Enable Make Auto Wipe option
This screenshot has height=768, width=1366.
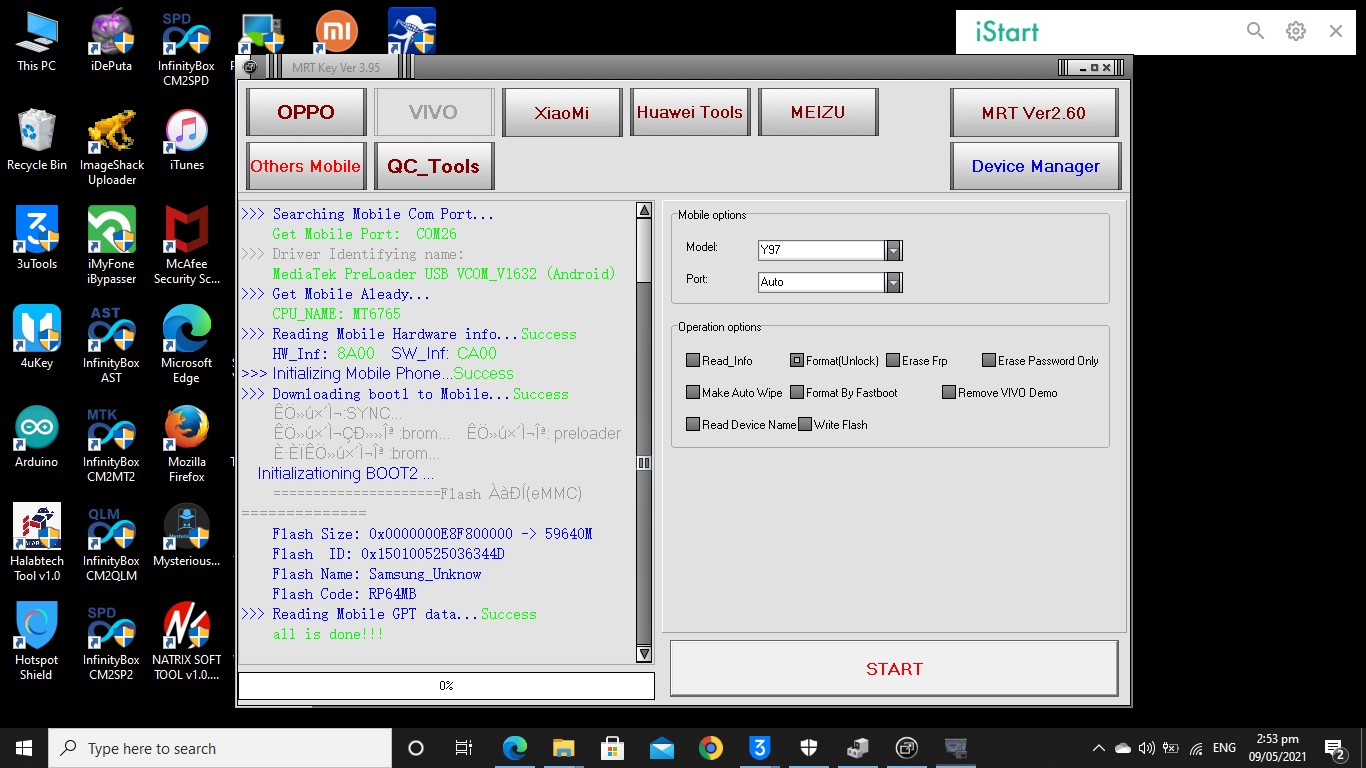[693, 393]
